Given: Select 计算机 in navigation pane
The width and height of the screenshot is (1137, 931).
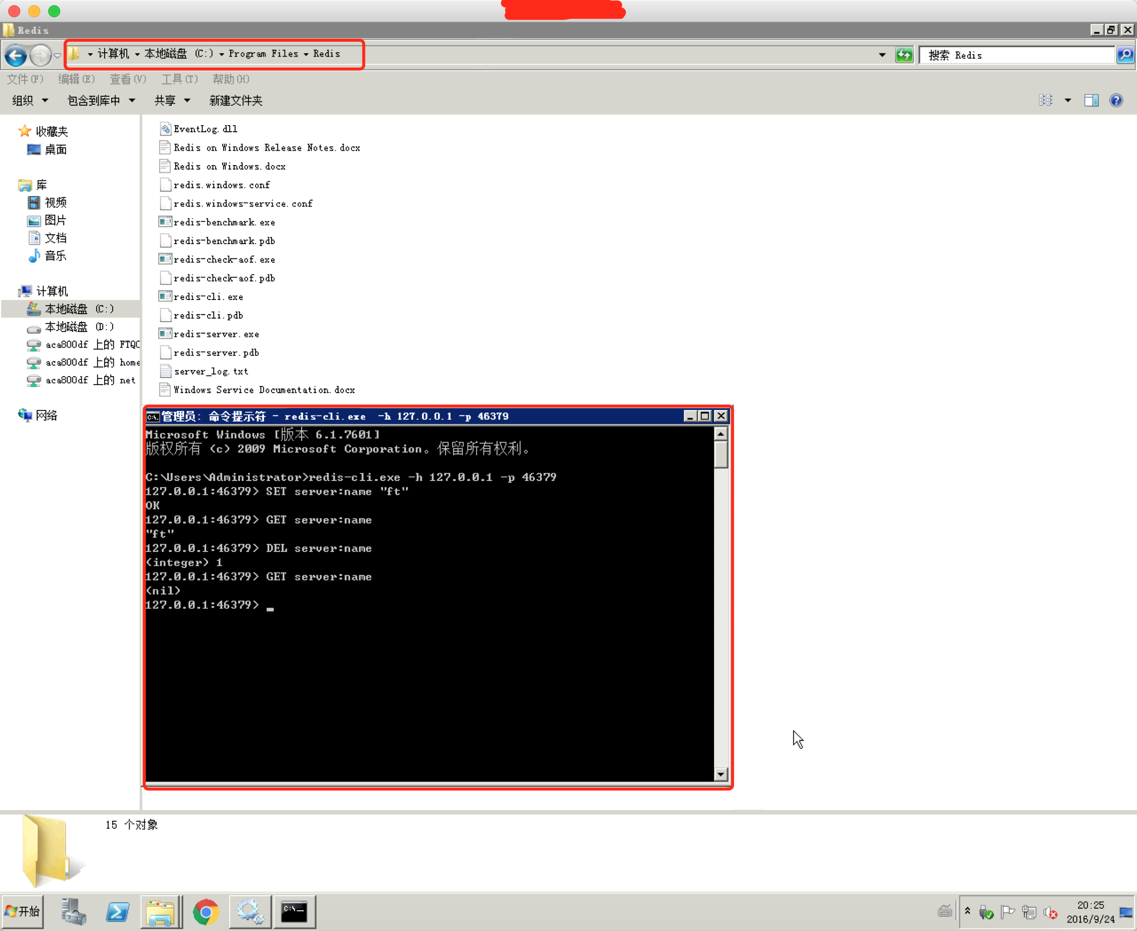Looking at the screenshot, I should 44,291.
